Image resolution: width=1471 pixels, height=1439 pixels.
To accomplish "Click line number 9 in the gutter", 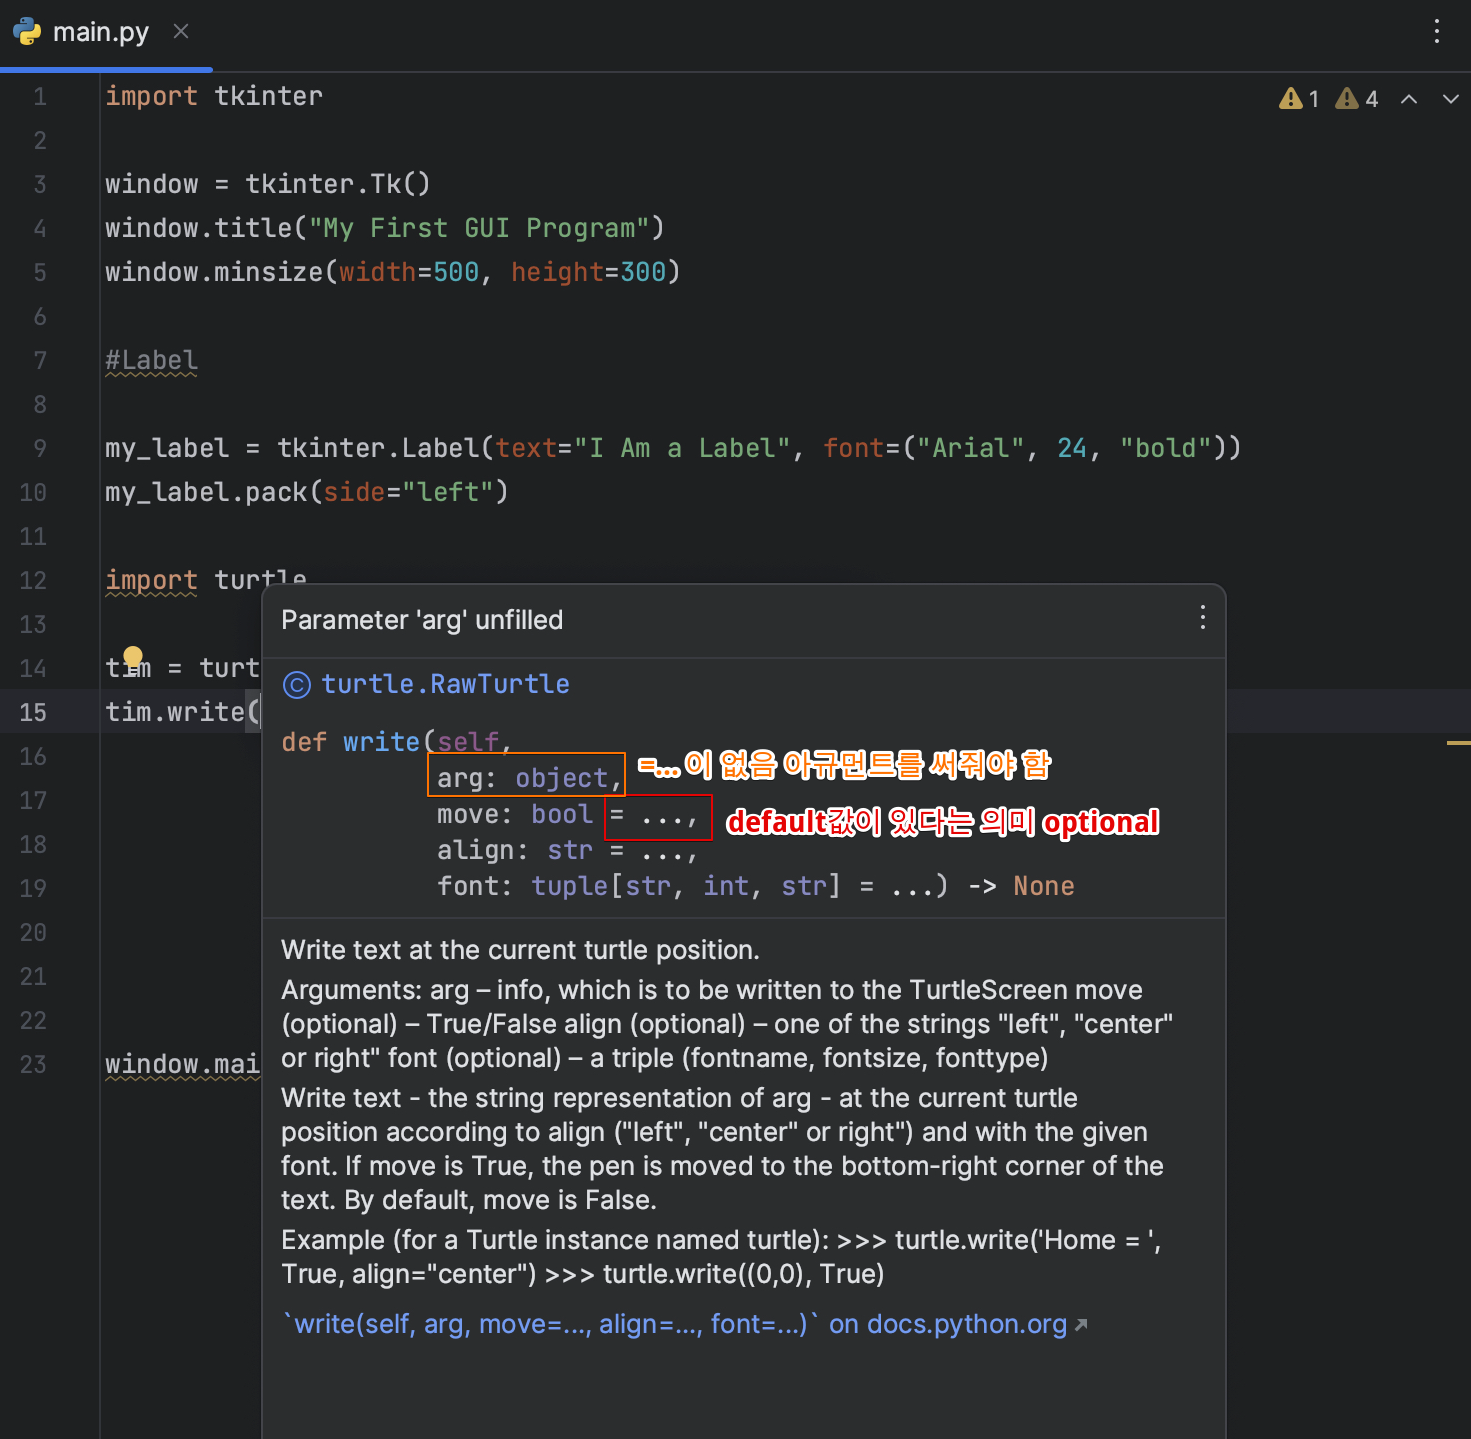I will tap(40, 448).
